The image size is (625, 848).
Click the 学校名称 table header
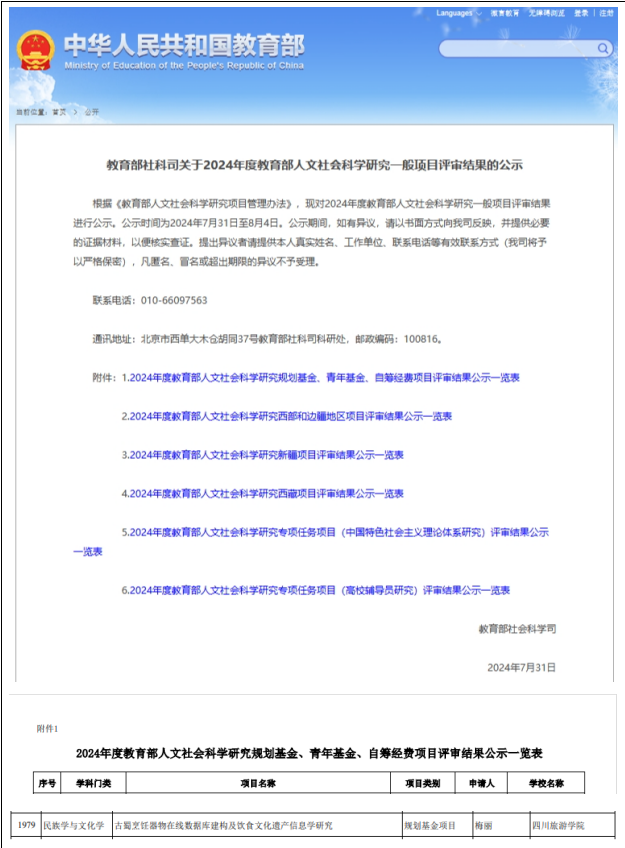546,783
